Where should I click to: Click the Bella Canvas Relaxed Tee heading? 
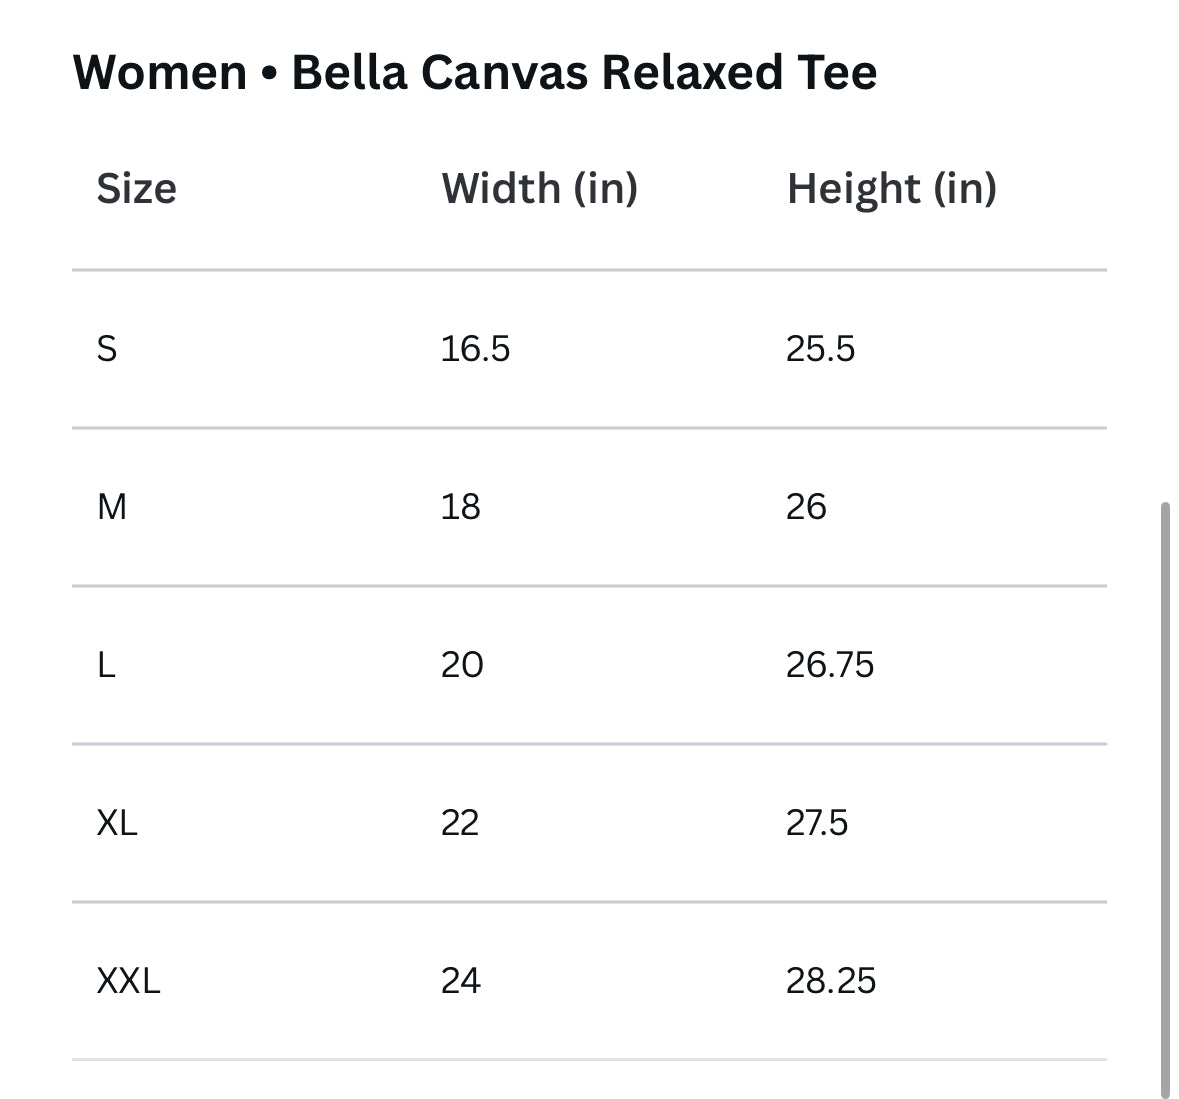pyautogui.click(x=475, y=73)
